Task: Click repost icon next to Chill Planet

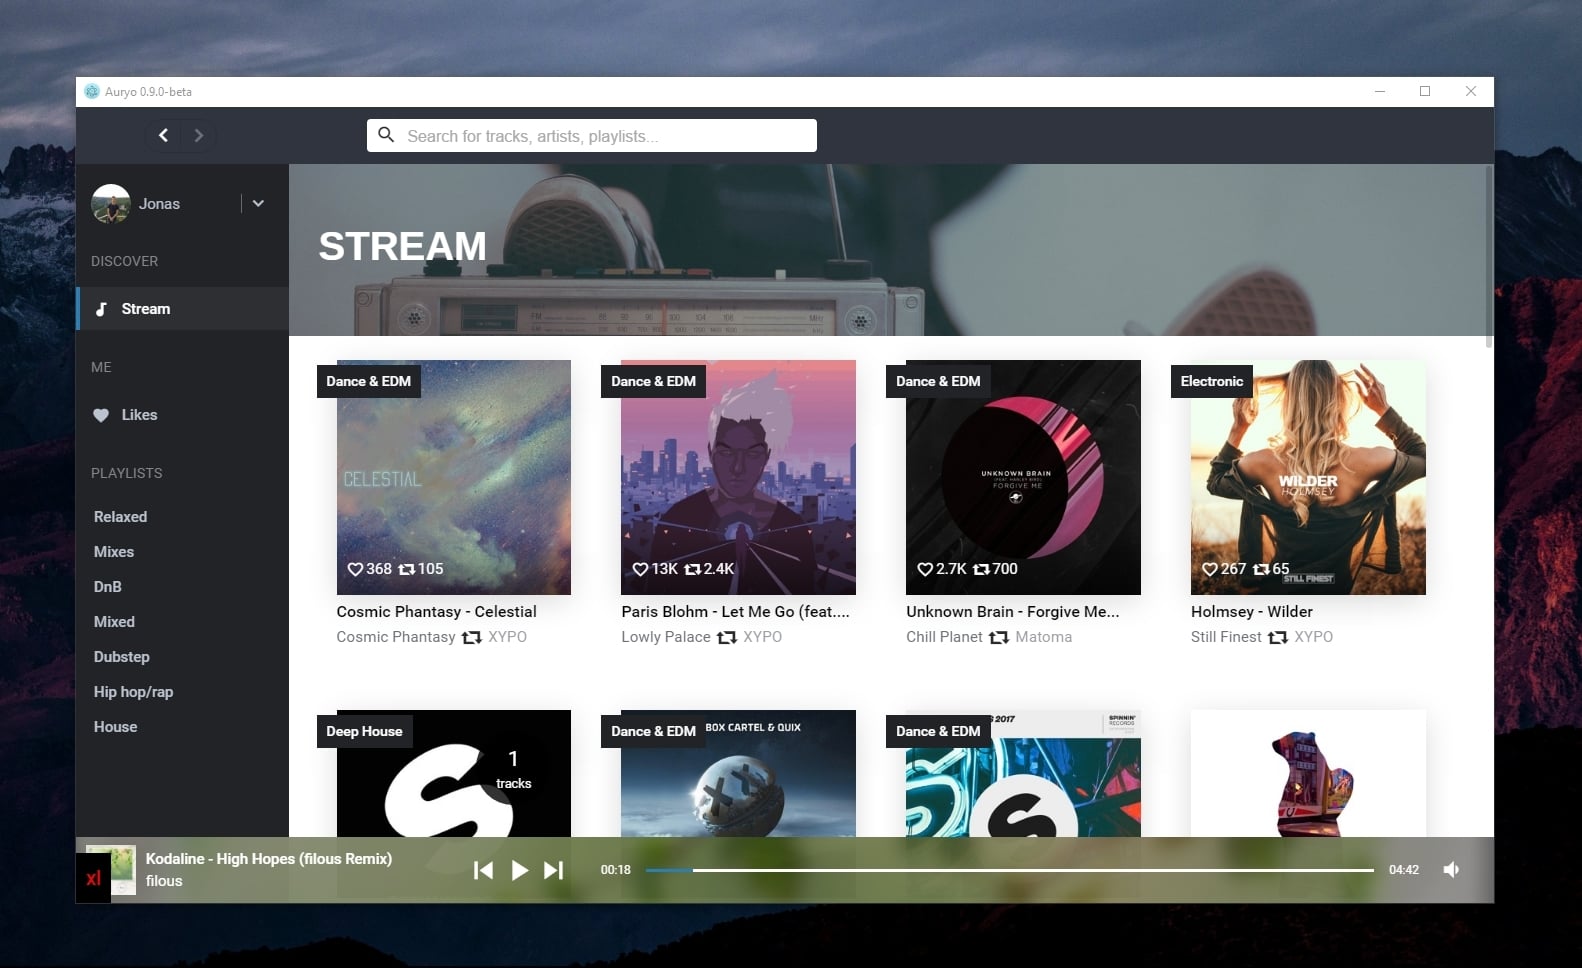Action: click(x=999, y=637)
